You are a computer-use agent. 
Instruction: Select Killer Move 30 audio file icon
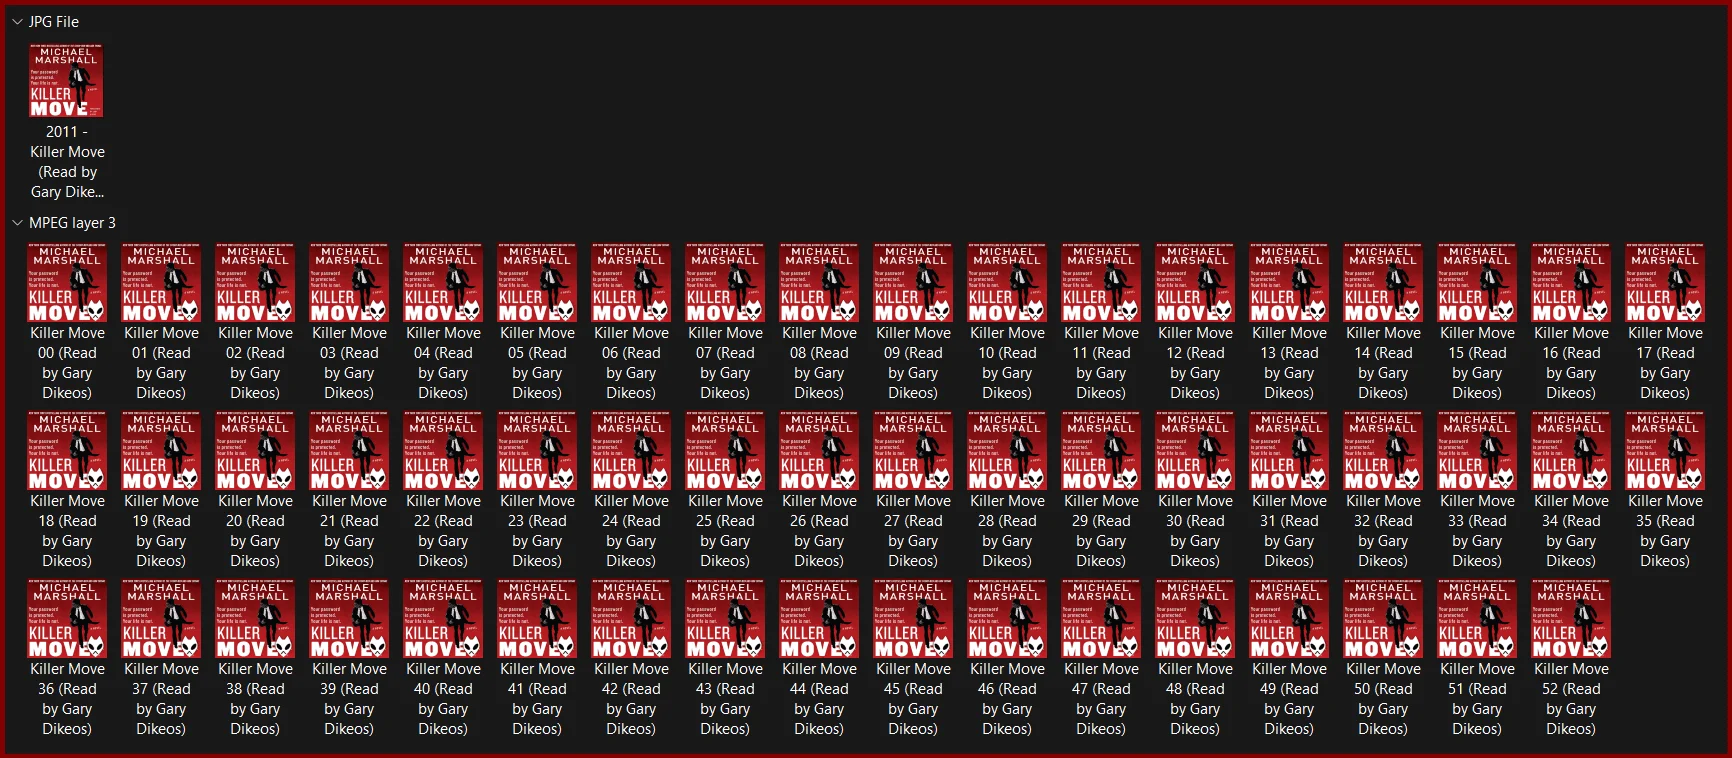coord(1195,451)
